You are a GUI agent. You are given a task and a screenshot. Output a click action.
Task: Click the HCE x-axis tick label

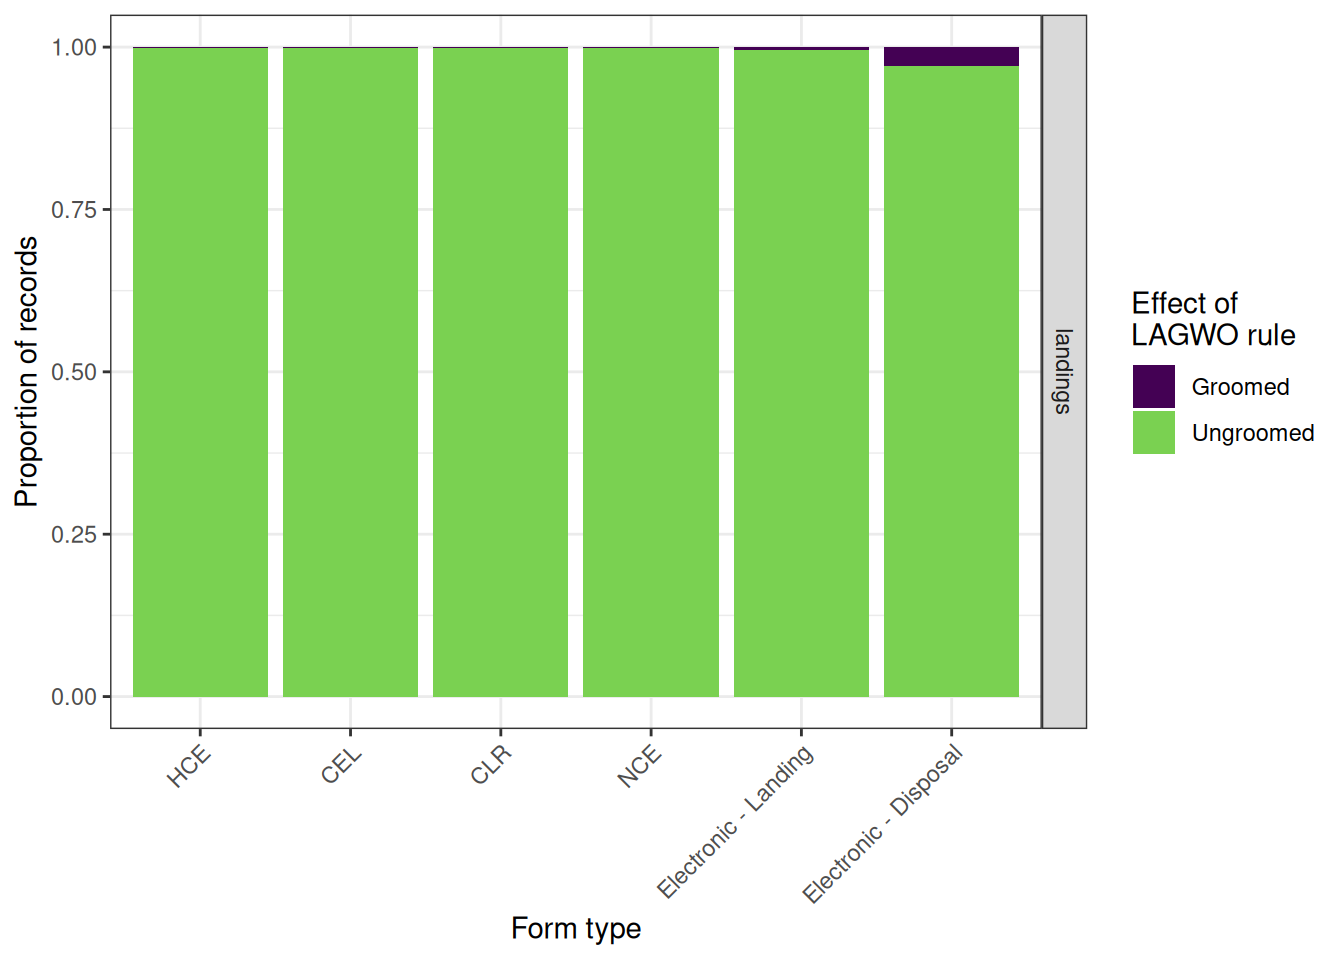(x=189, y=767)
